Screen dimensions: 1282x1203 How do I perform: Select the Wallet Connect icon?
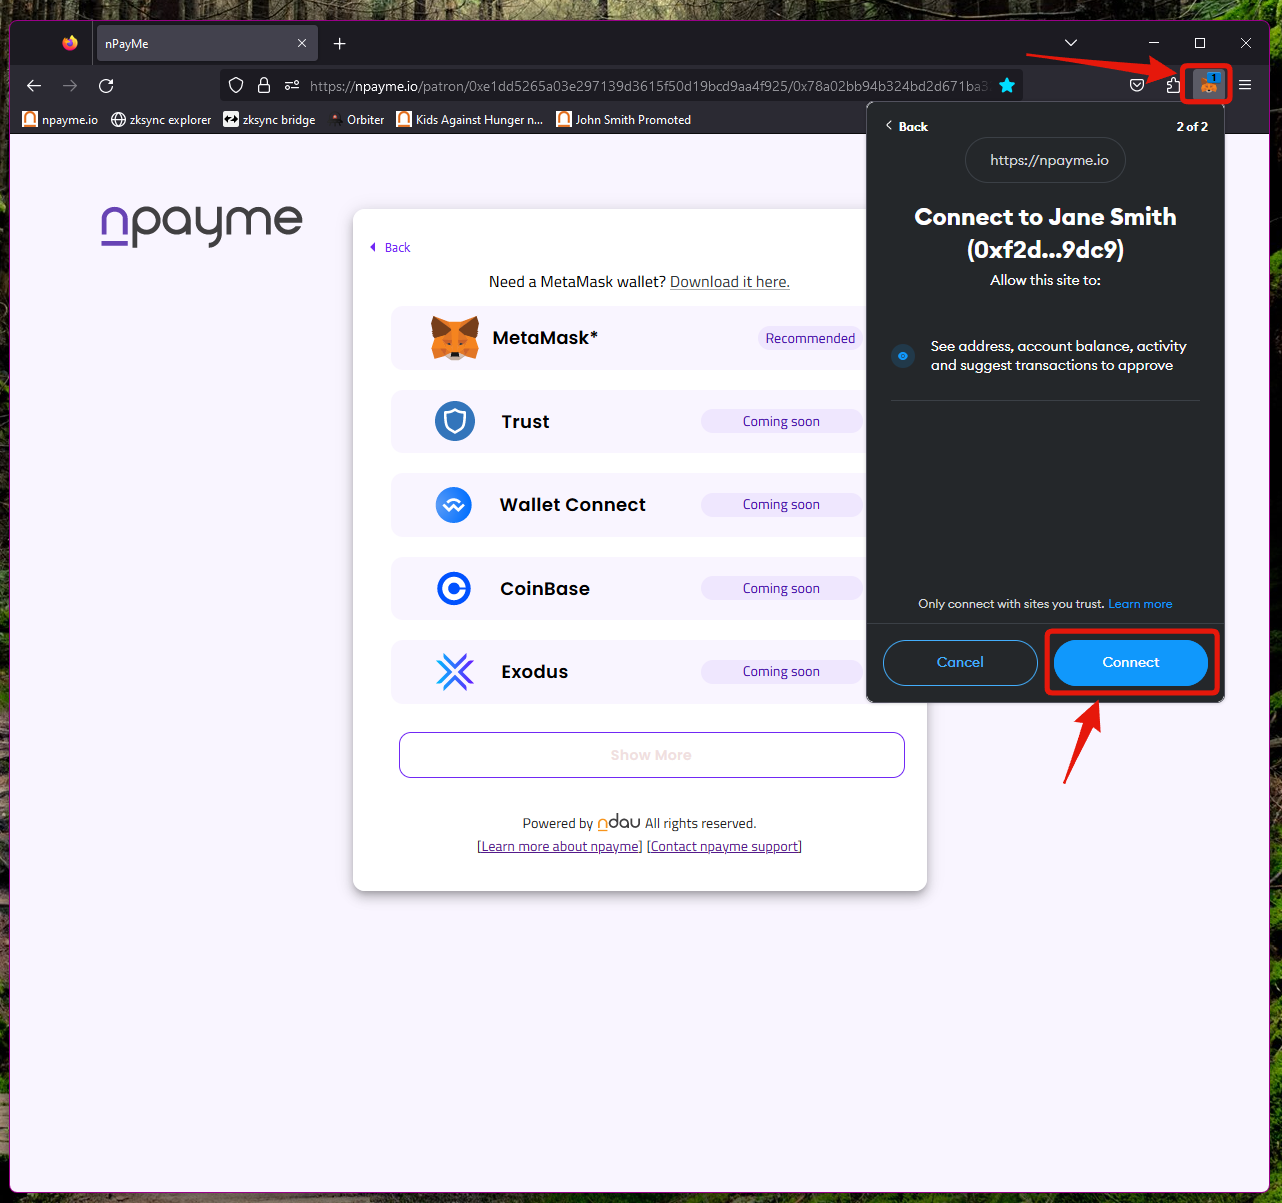coord(454,505)
